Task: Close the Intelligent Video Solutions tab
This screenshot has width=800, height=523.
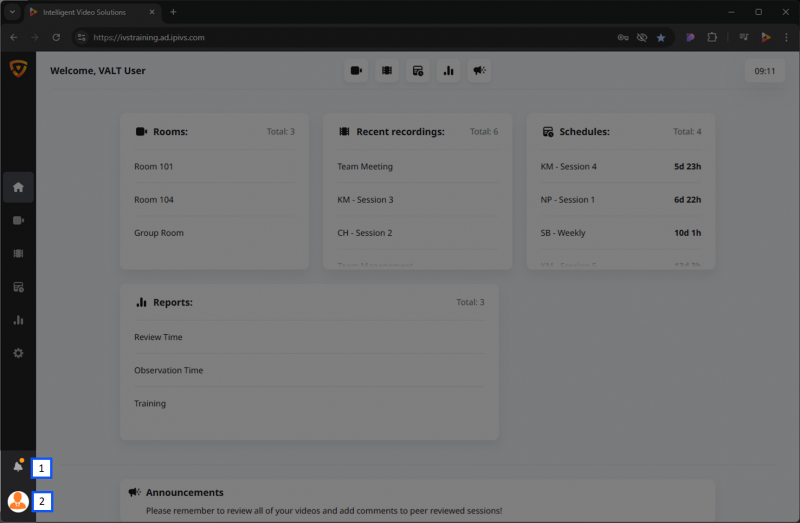Action: tap(152, 12)
